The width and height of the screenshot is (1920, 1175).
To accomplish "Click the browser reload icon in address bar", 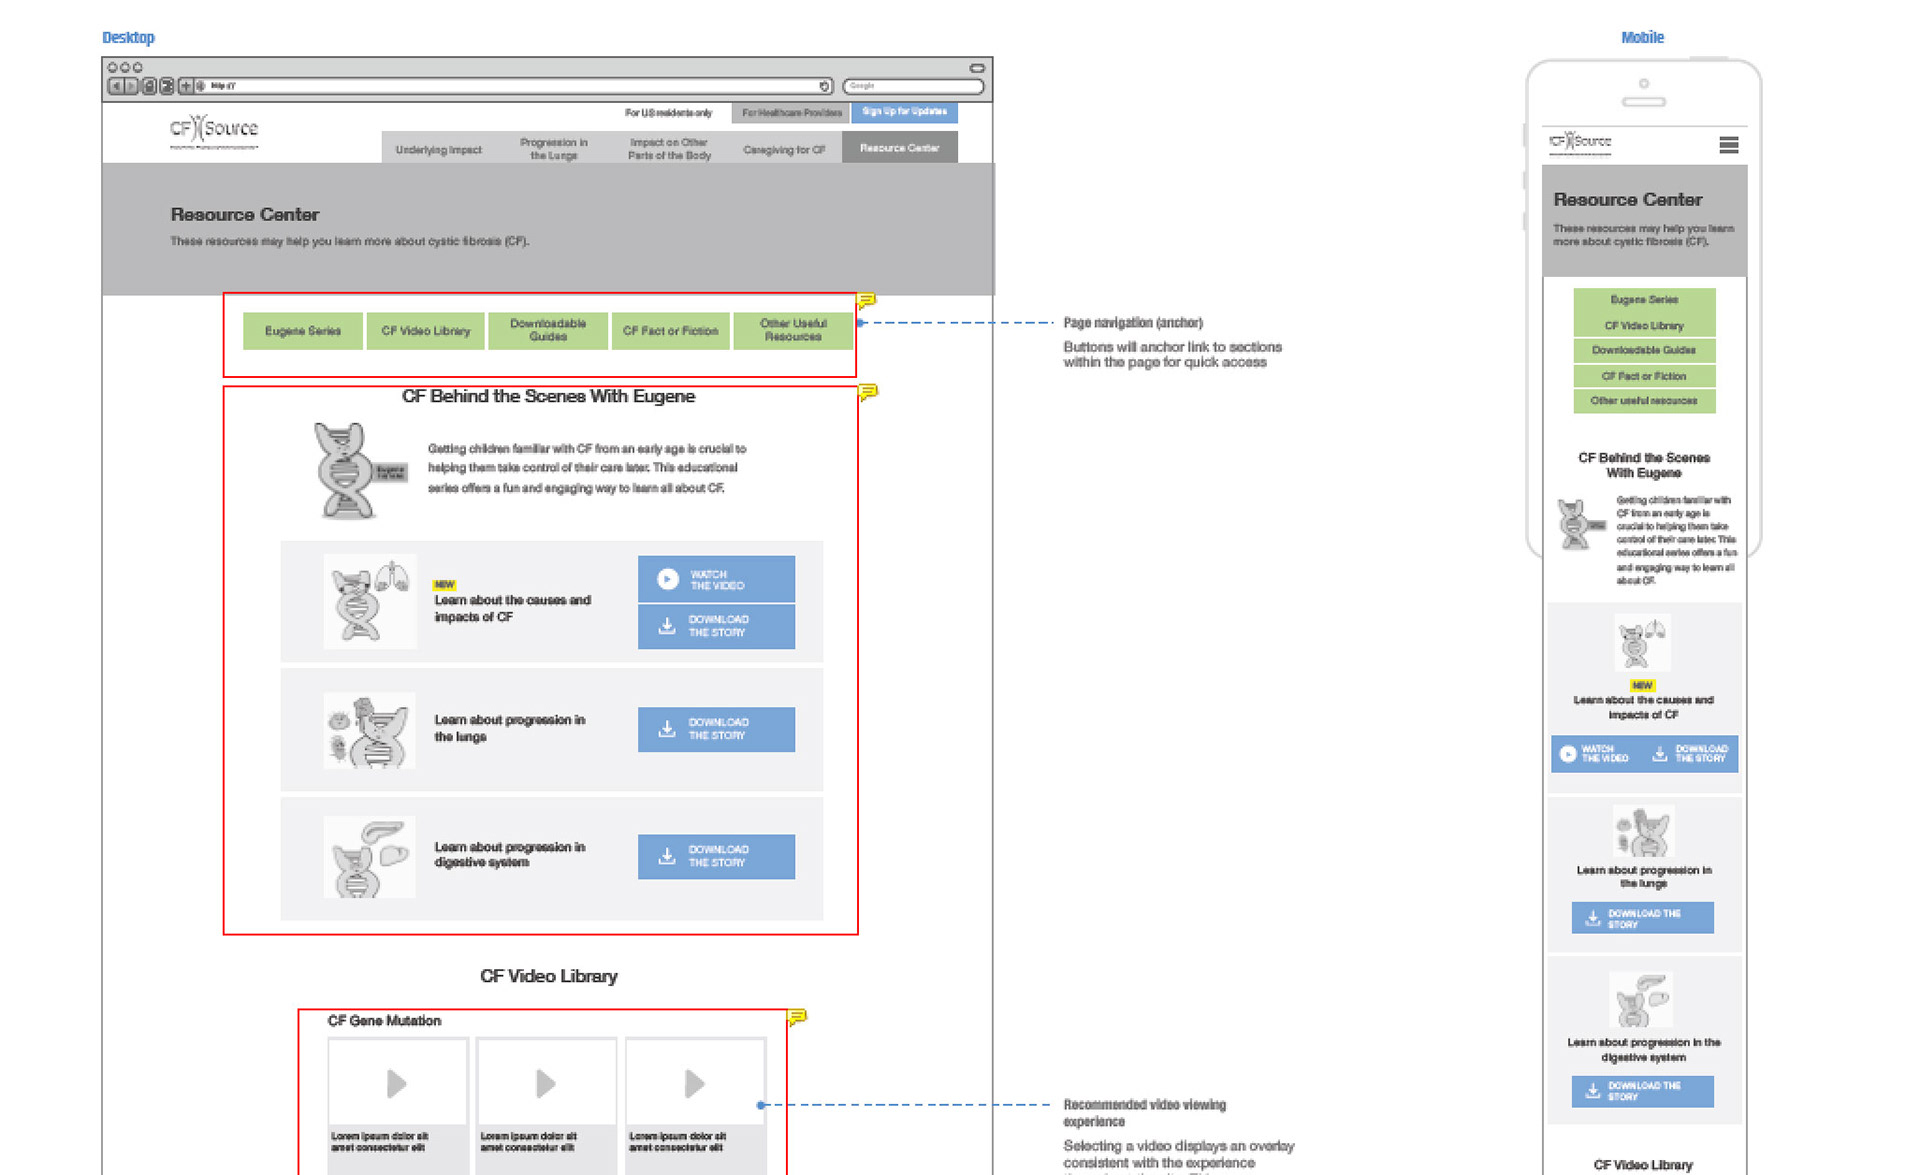I will 824,87.
